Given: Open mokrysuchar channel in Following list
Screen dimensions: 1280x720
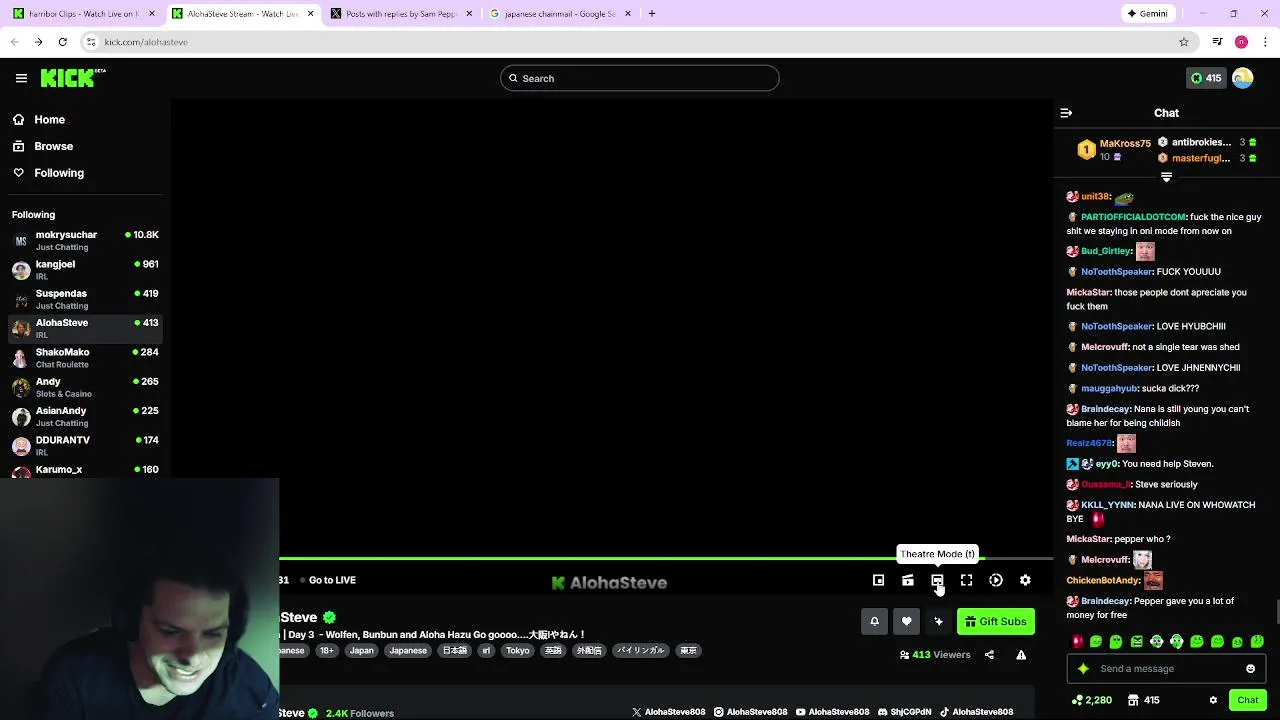Looking at the screenshot, I should pyautogui.click(x=84, y=240).
